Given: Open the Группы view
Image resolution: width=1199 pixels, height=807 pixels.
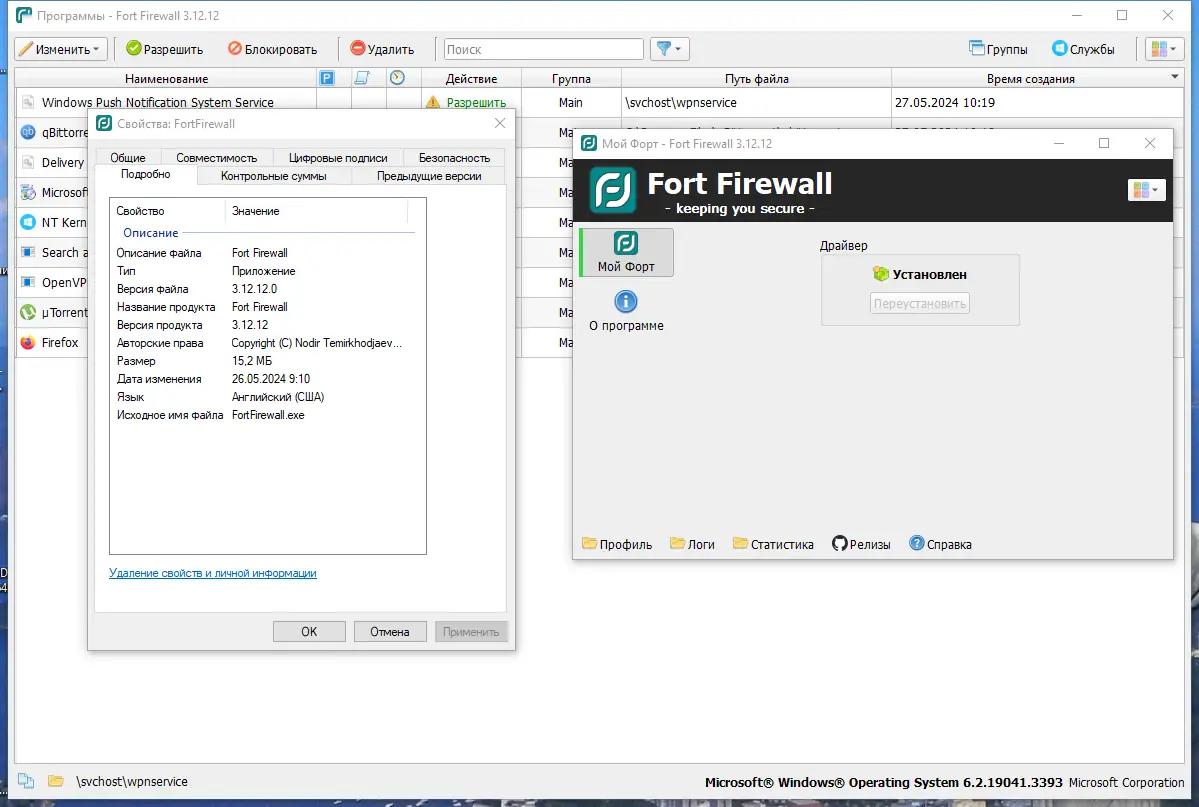Looking at the screenshot, I should (x=998, y=48).
